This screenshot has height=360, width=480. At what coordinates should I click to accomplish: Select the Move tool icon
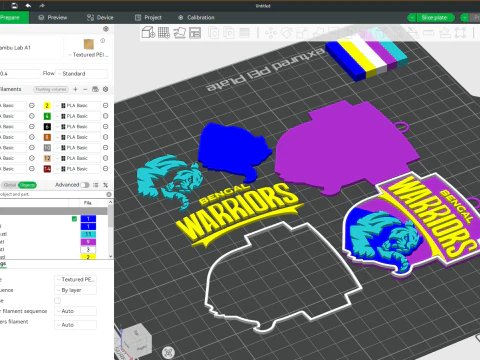(x=270, y=33)
